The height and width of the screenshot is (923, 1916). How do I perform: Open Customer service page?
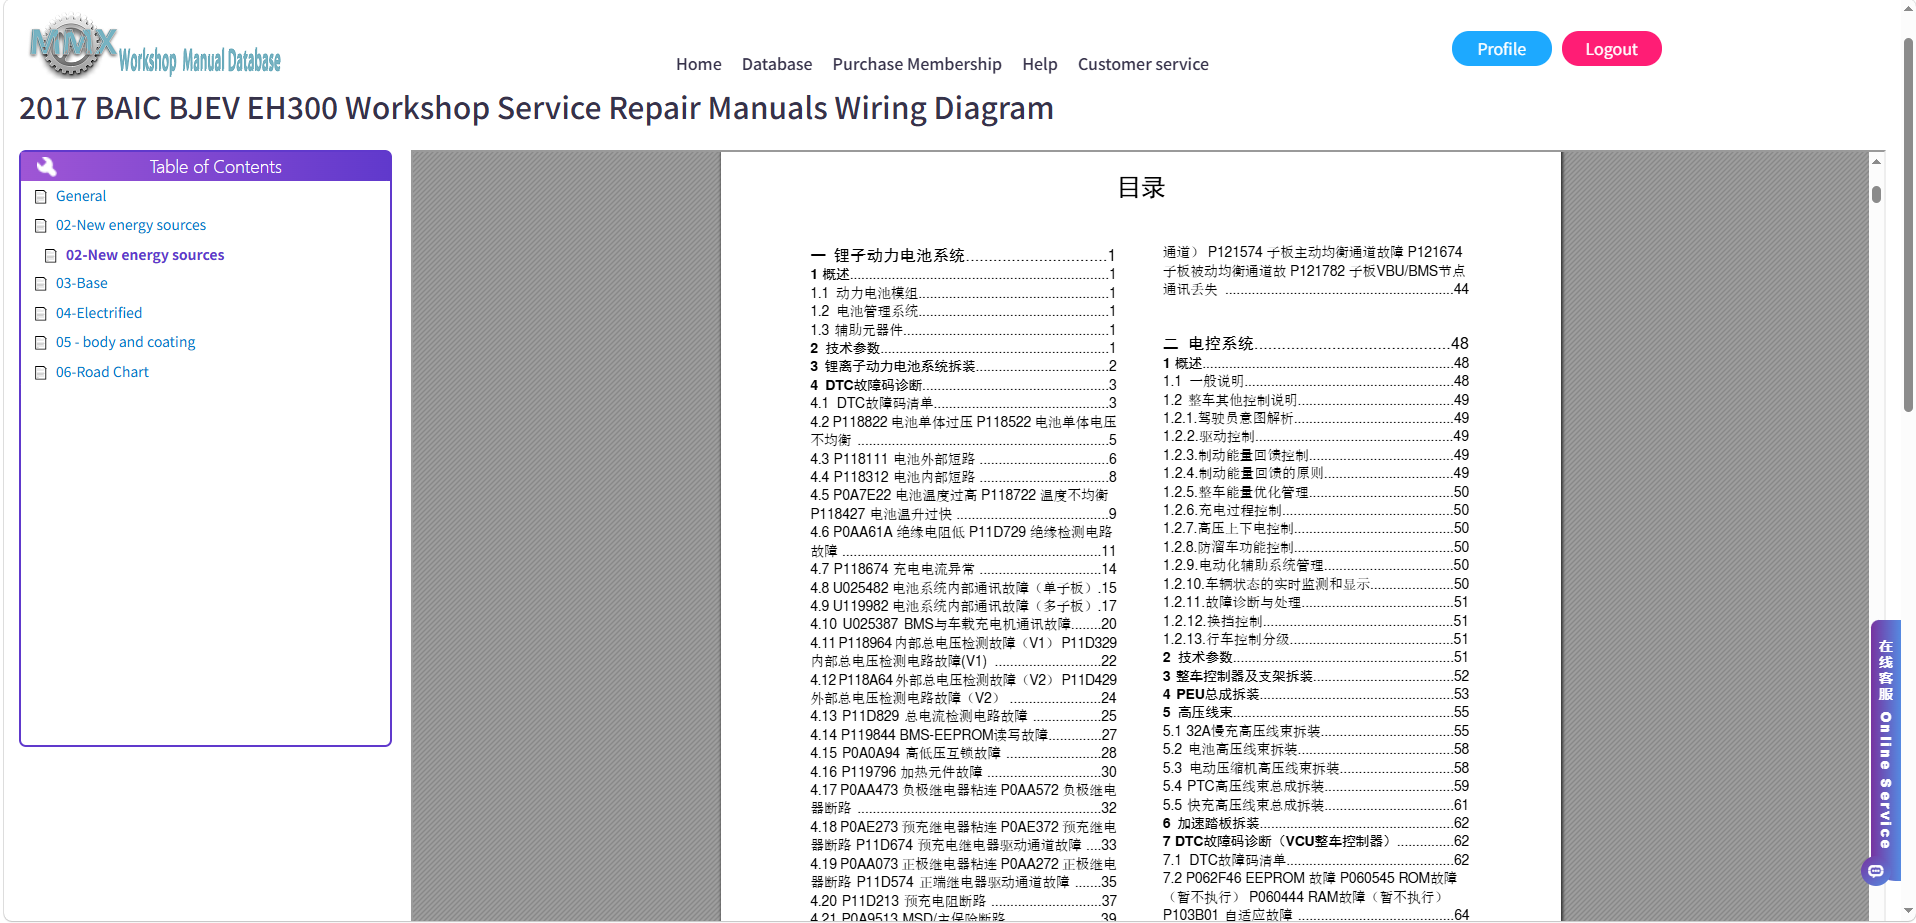1143,64
